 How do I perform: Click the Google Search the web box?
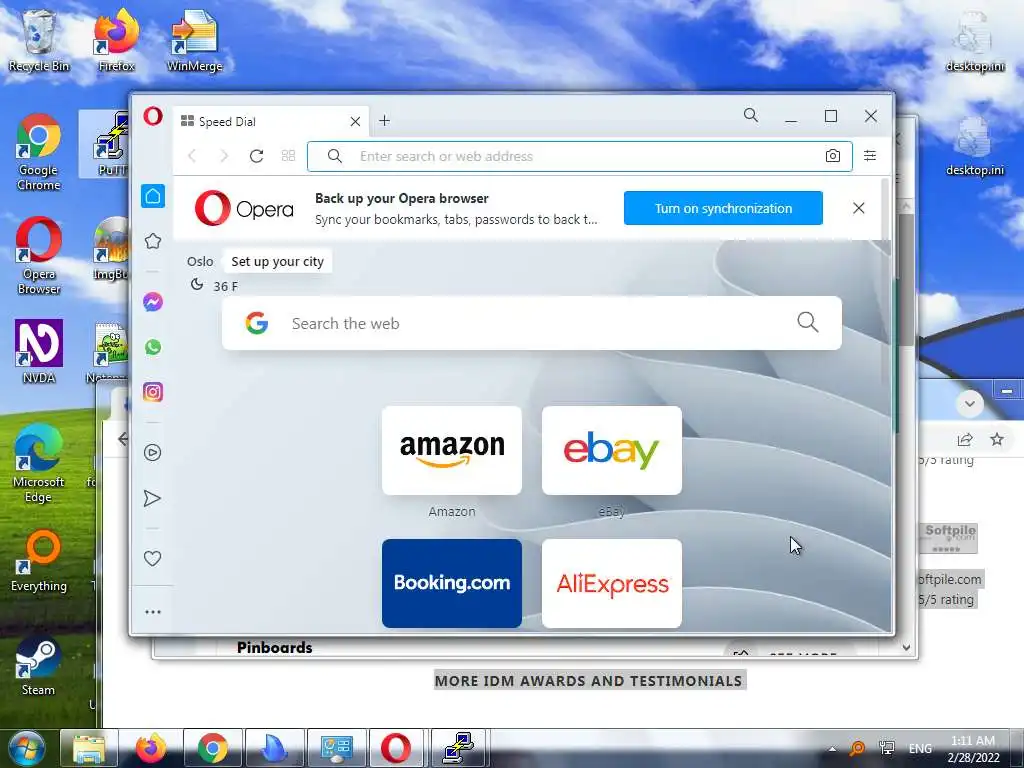tap(532, 323)
